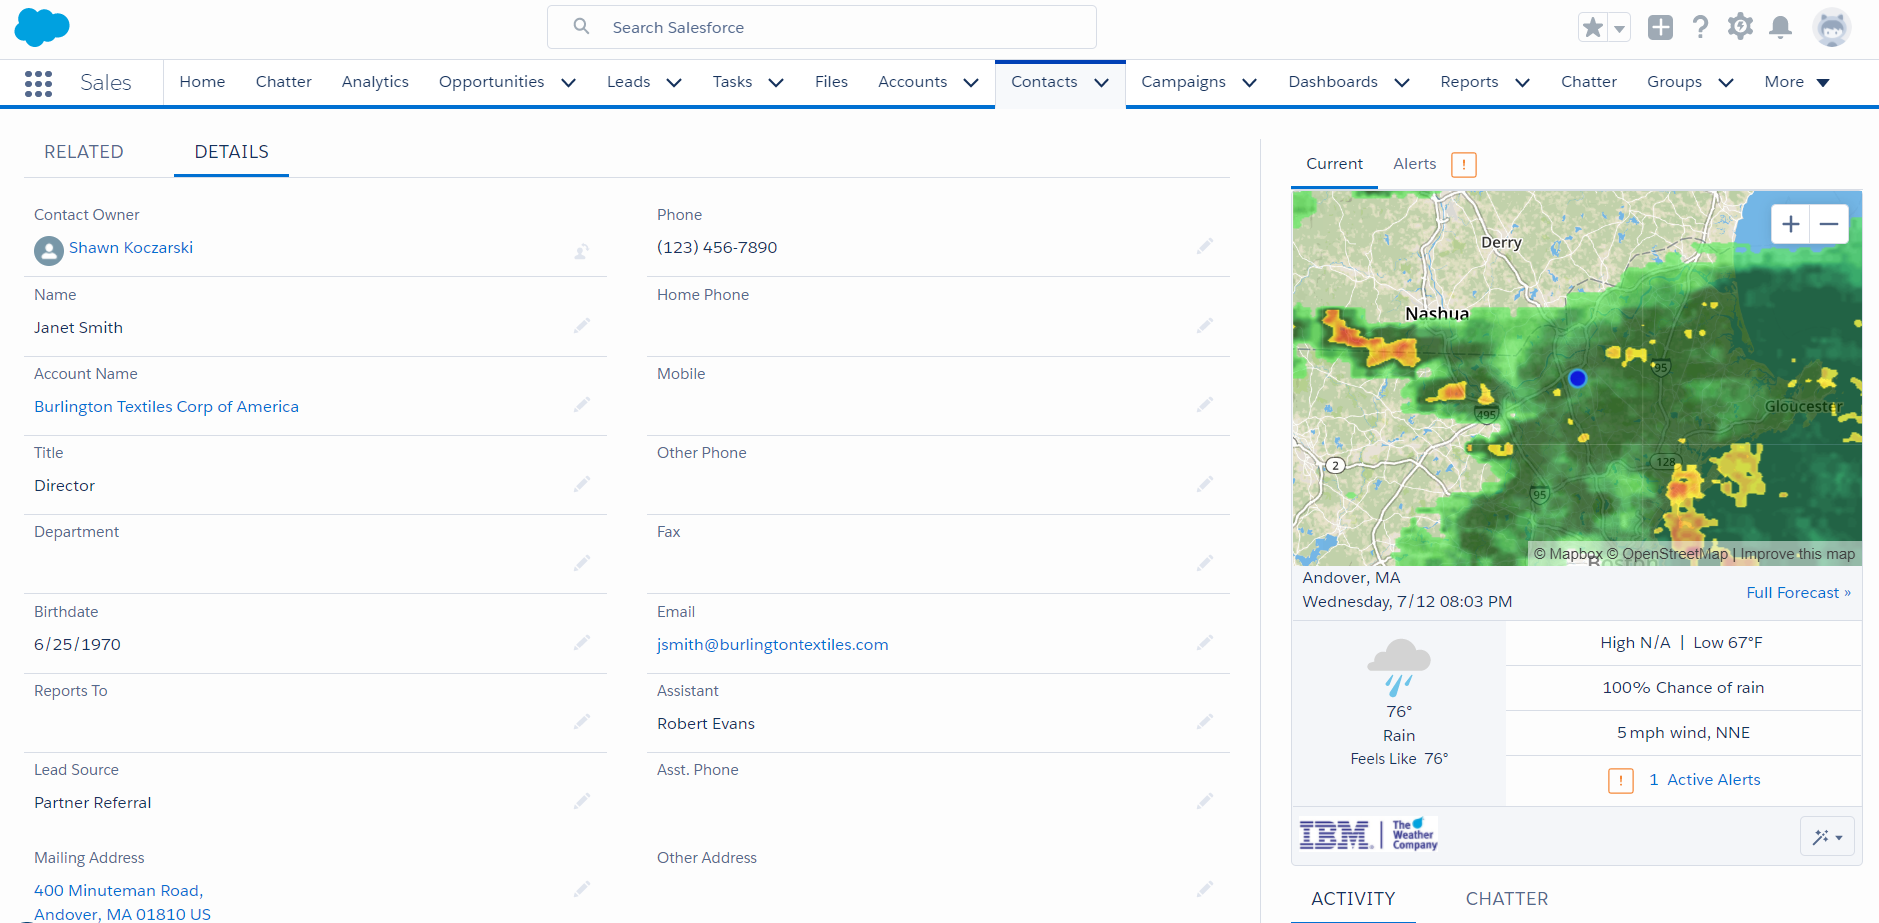Click the Favorites star icon
Screen dimensions: 1879x923
(x=1593, y=28)
